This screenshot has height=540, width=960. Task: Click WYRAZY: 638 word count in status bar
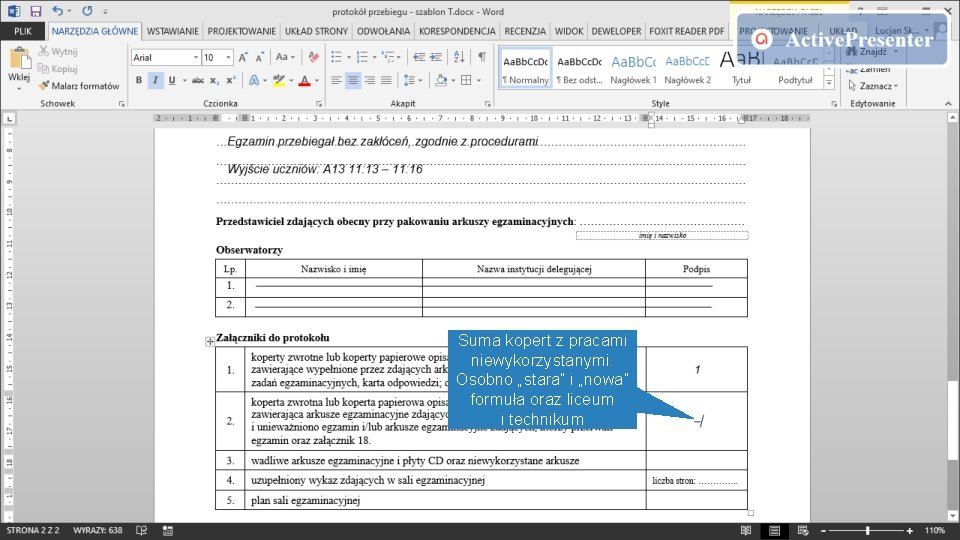pos(98,530)
